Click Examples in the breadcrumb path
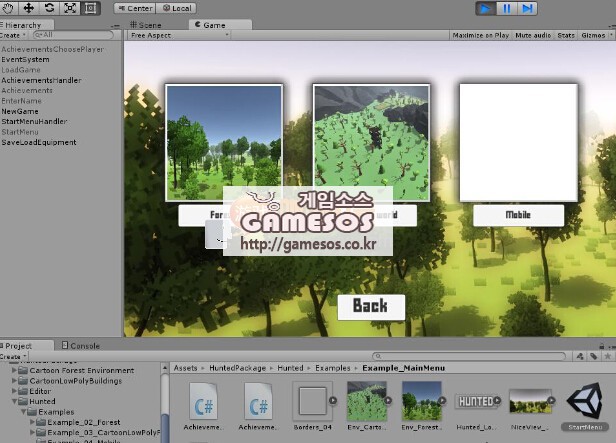Viewport: 616px width, 443px height. pyautogui.click(x=333, y=368)
